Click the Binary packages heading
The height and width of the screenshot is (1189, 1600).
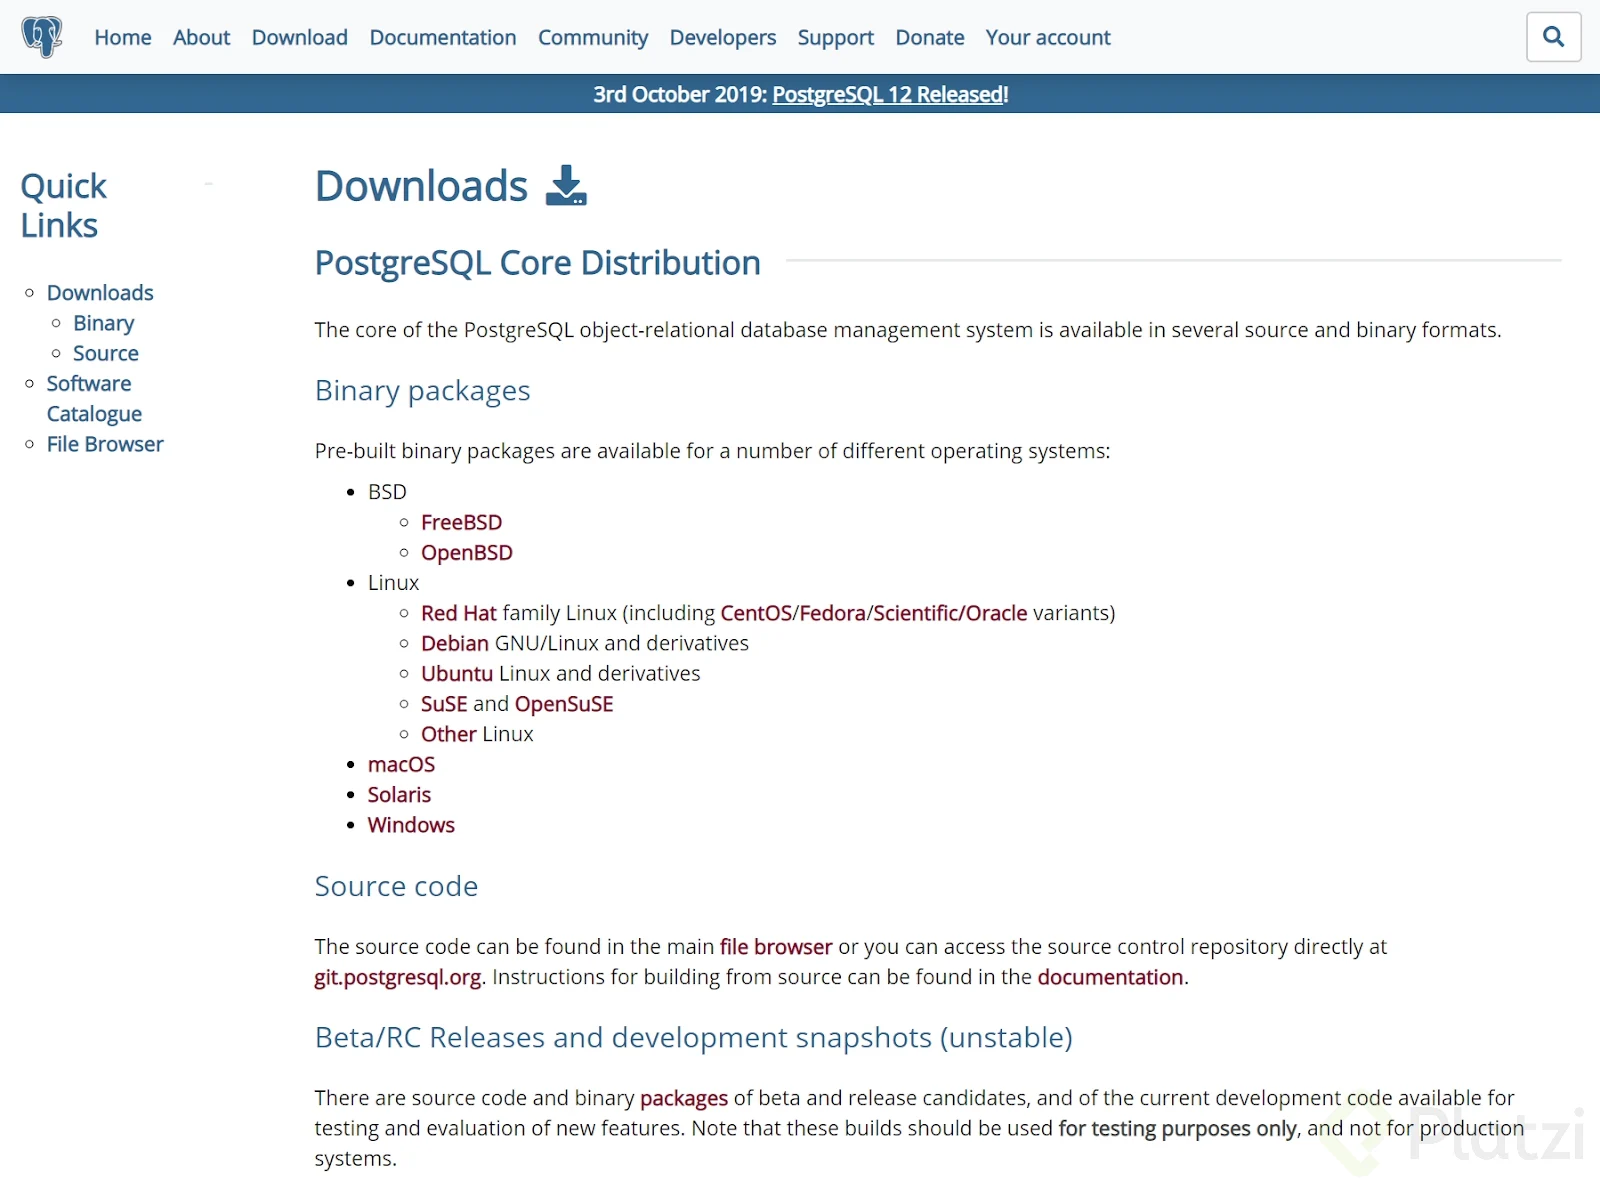(422, 391)
